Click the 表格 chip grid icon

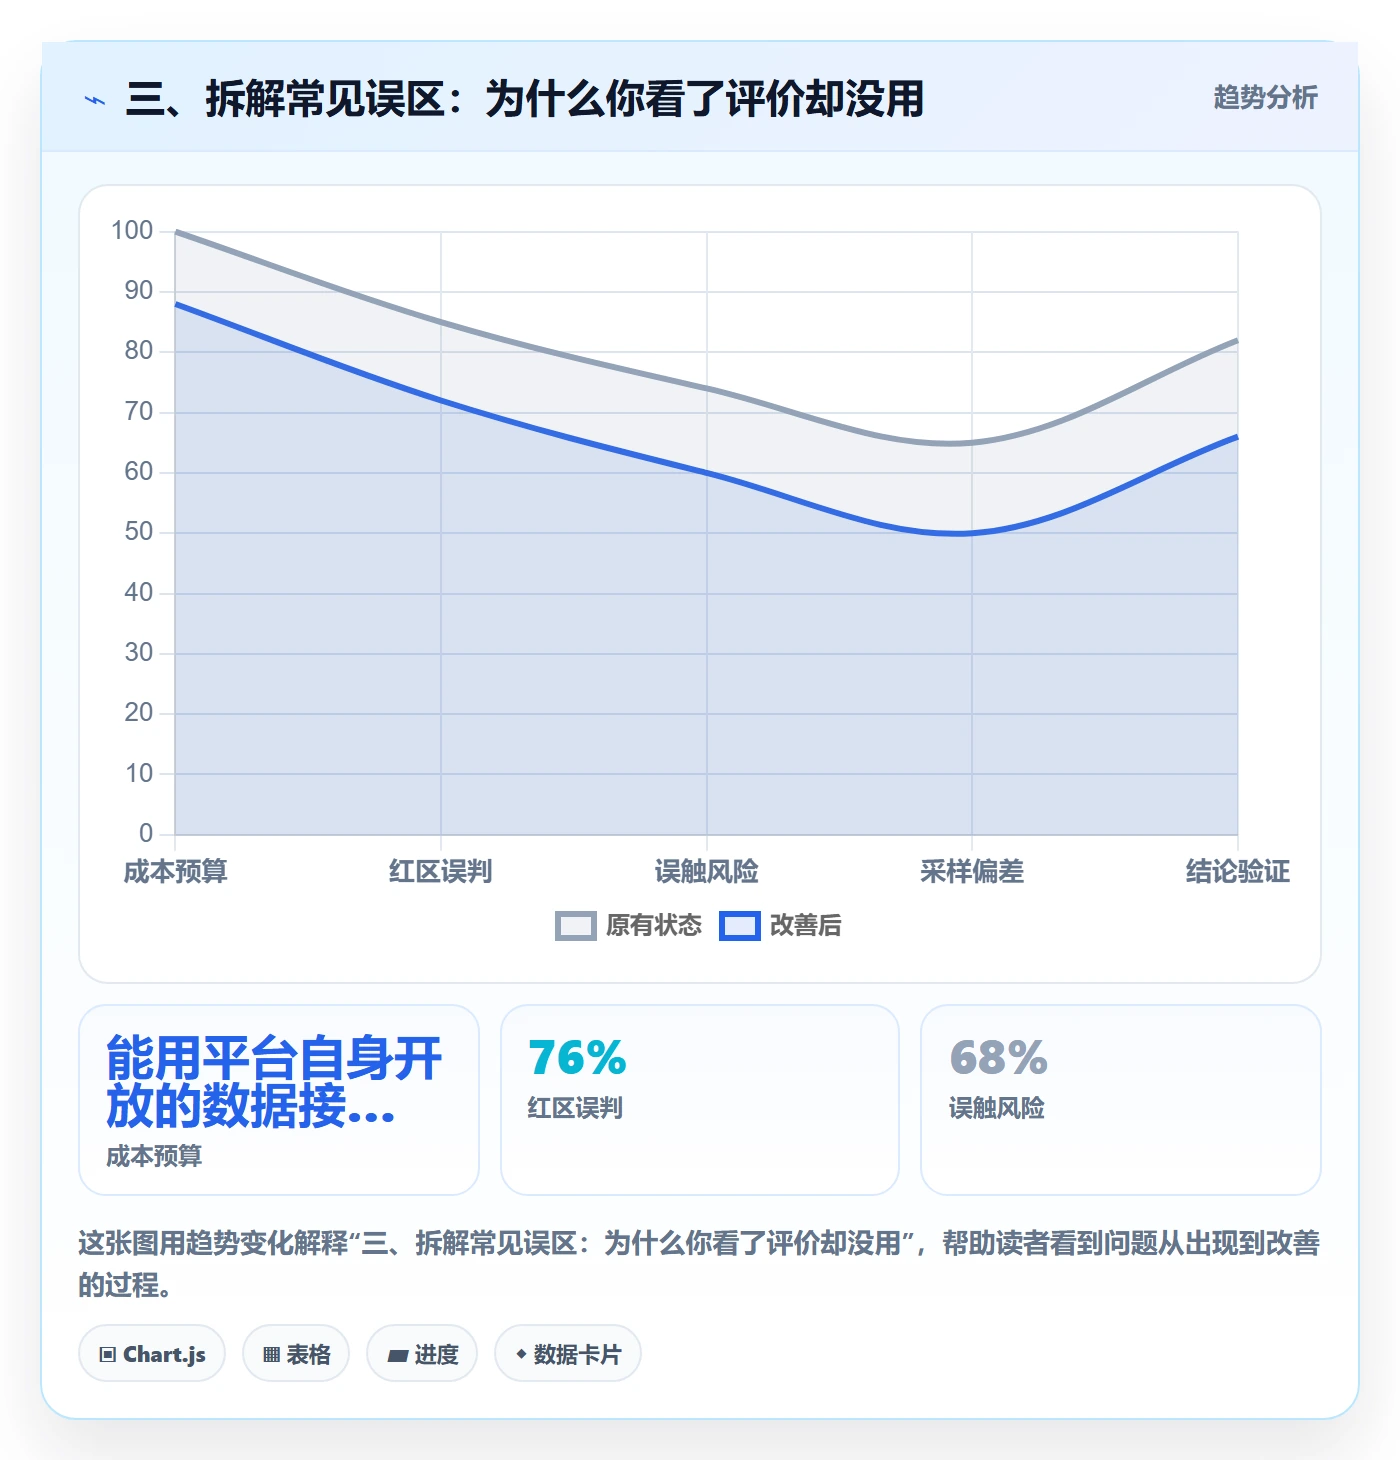271,1355
